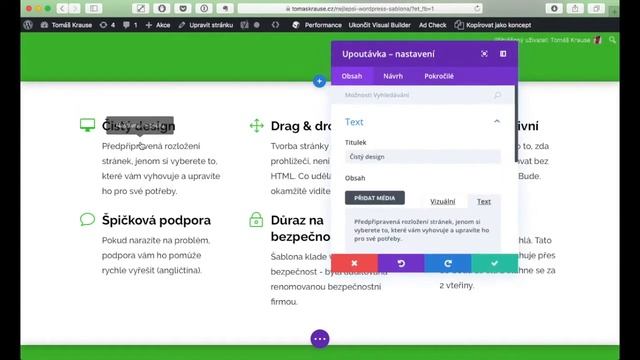640x360 pixels.
Task: Click the padlock blurb icon
Action: 256,220
